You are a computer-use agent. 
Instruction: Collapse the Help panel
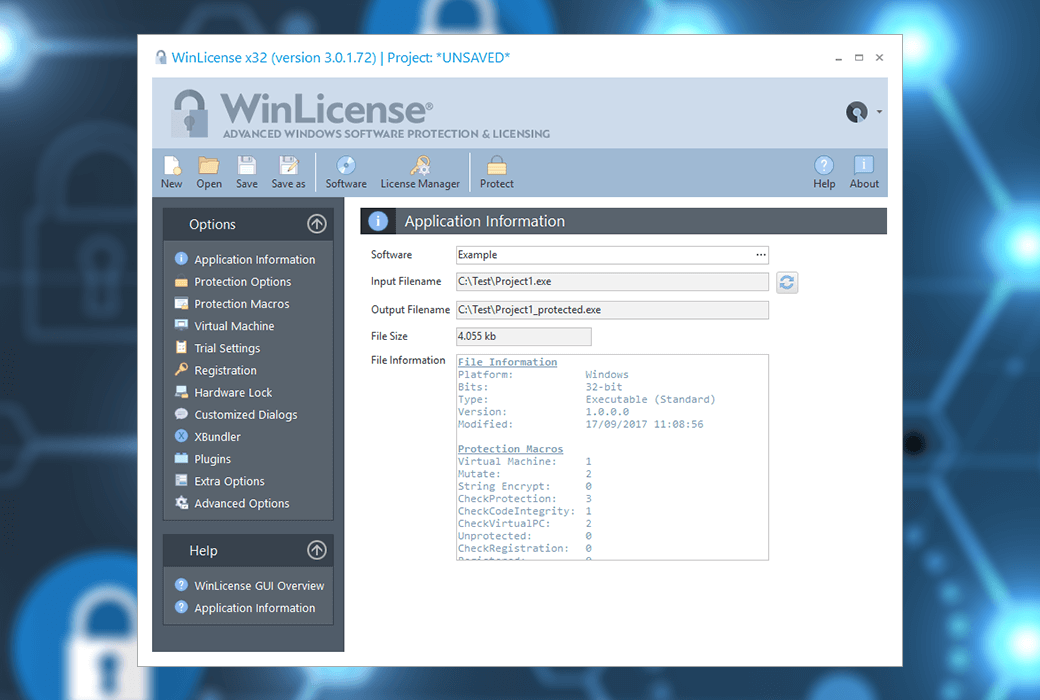tap(317, 550)
